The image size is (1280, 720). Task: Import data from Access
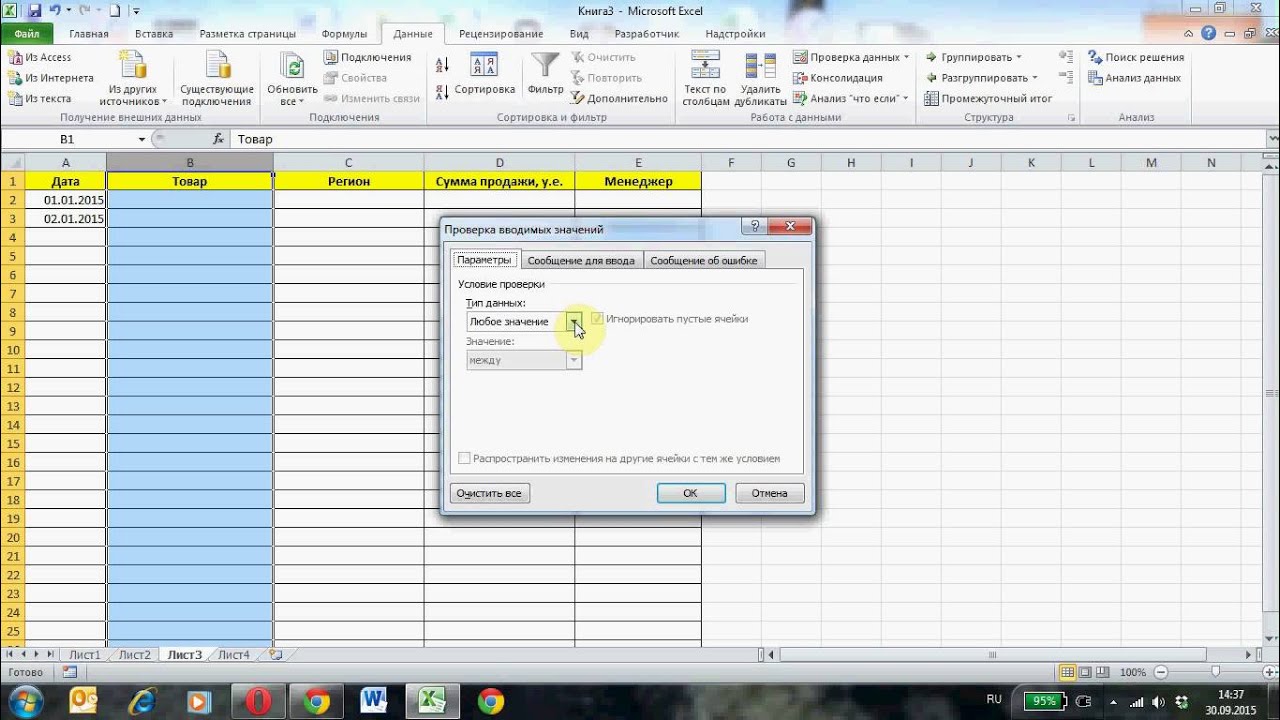40,57
